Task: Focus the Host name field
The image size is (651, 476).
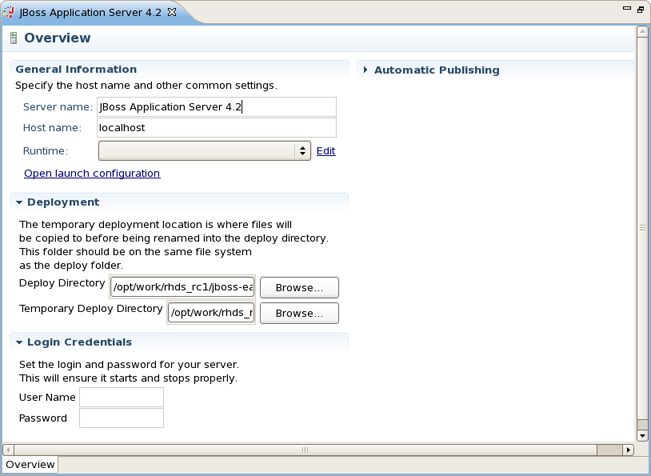Action: 216,128
